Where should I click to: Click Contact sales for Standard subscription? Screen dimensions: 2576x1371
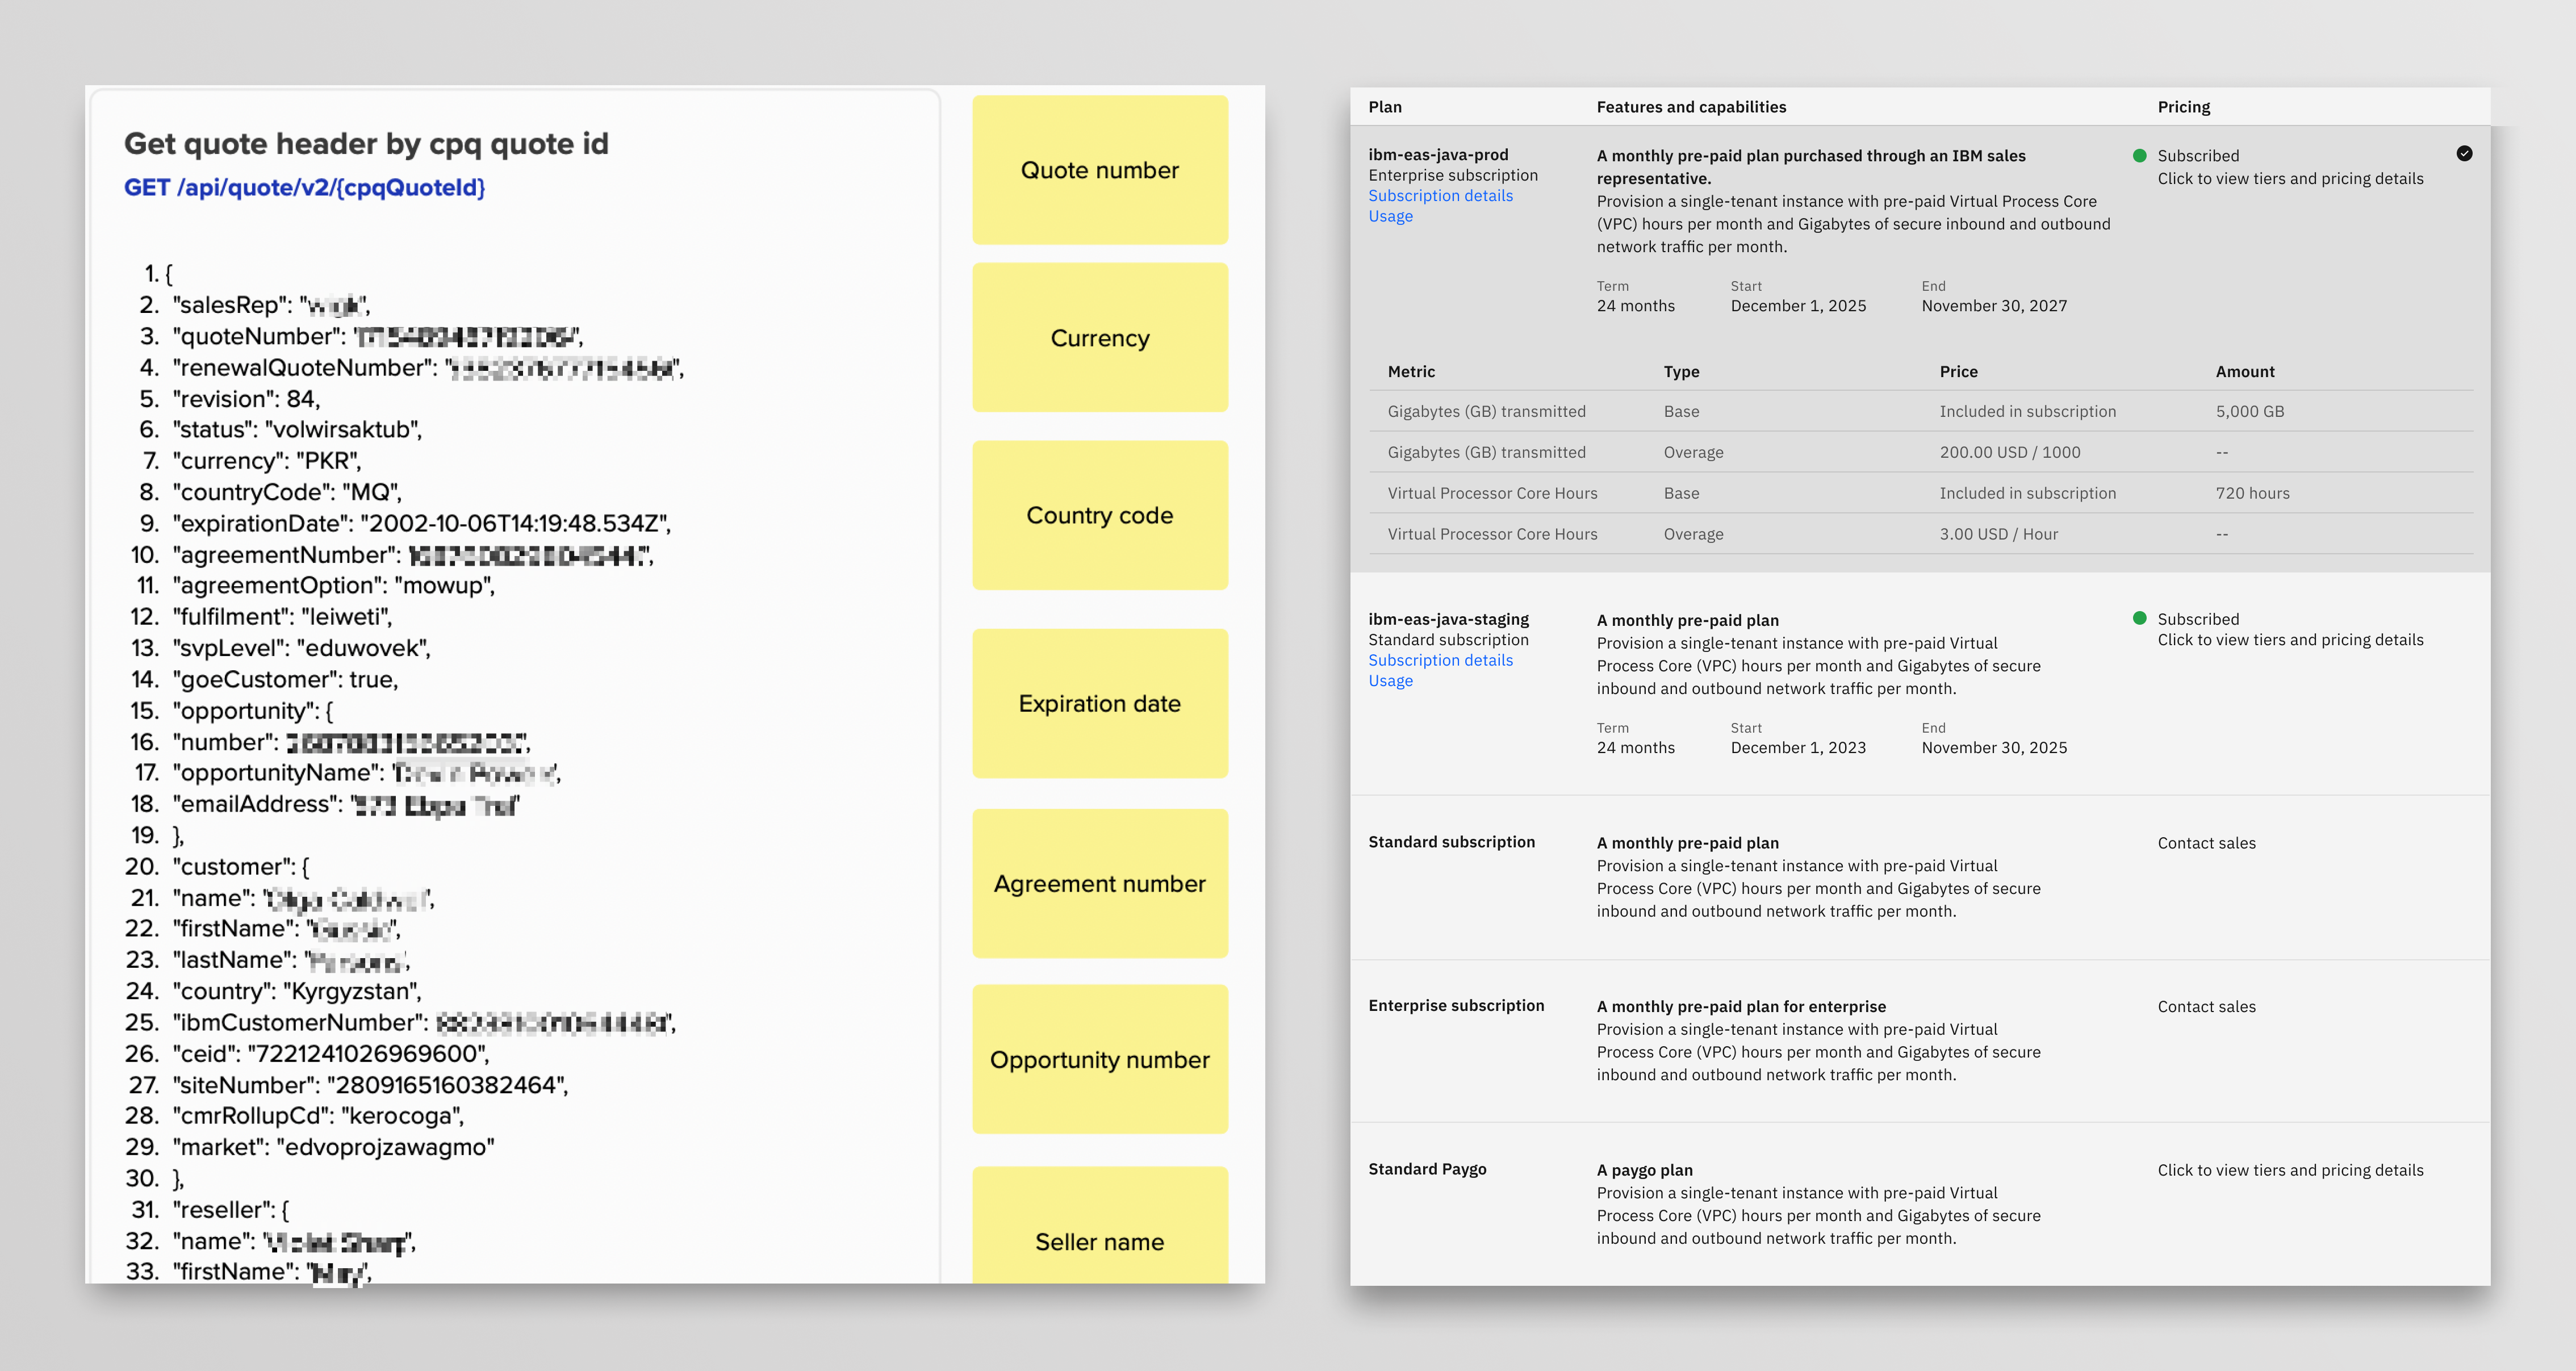pyautogui.click(x=2206, y=843)
